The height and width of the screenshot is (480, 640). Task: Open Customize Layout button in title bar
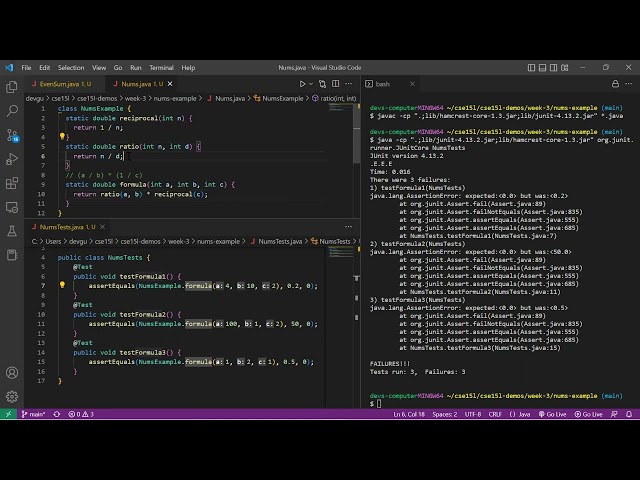[x=565, y=68]
